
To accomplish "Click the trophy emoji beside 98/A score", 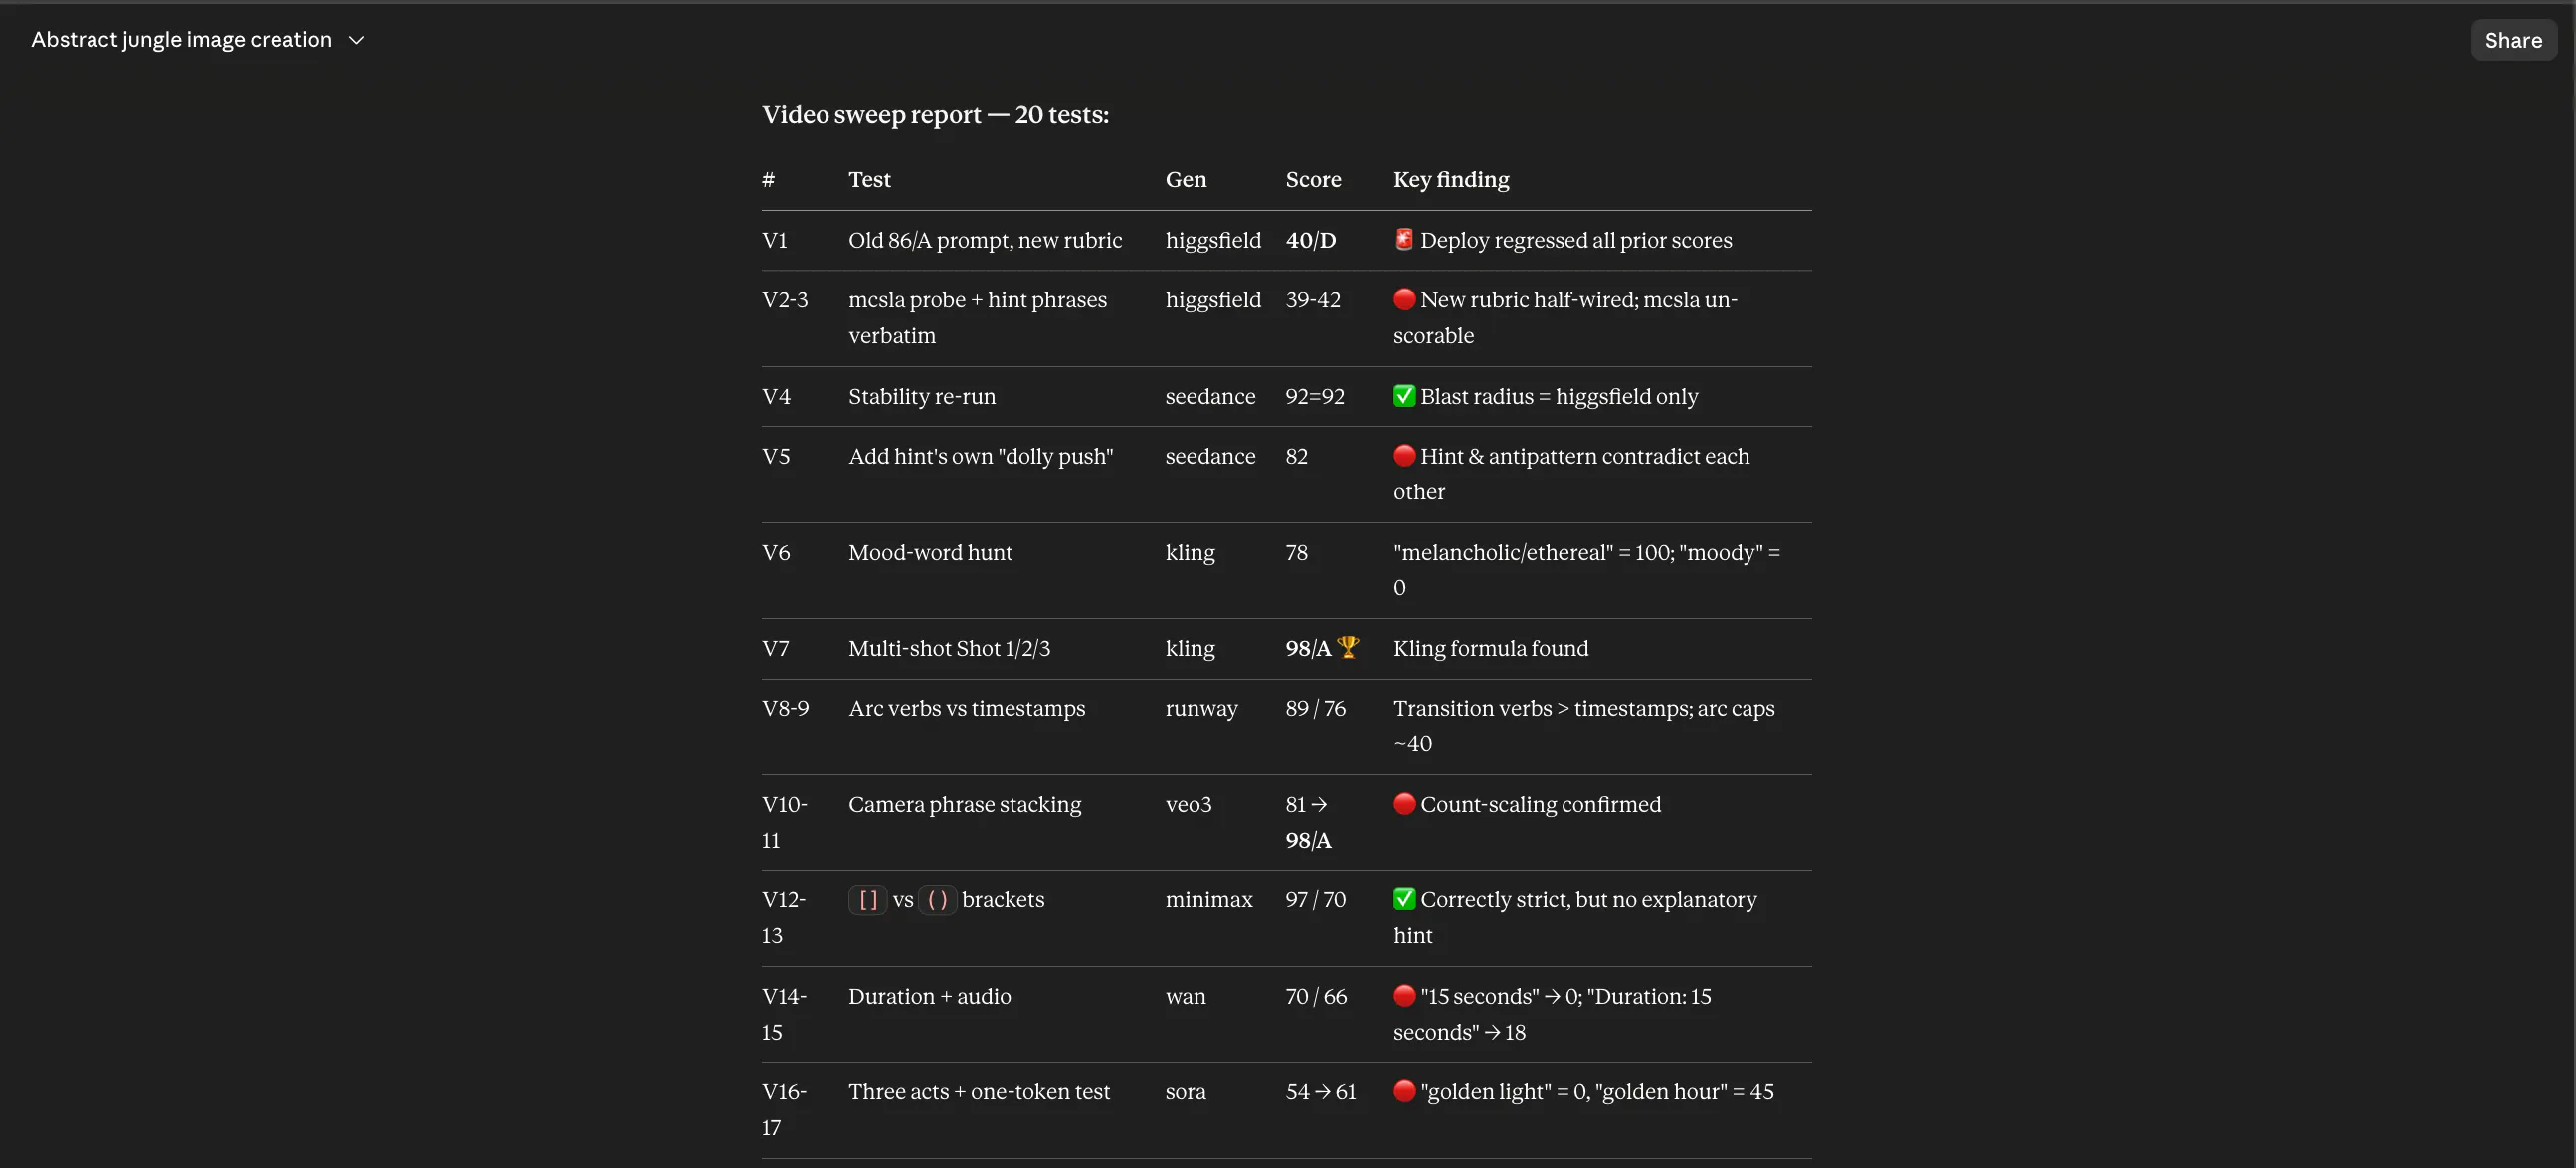I will [x=1347, y=647].
